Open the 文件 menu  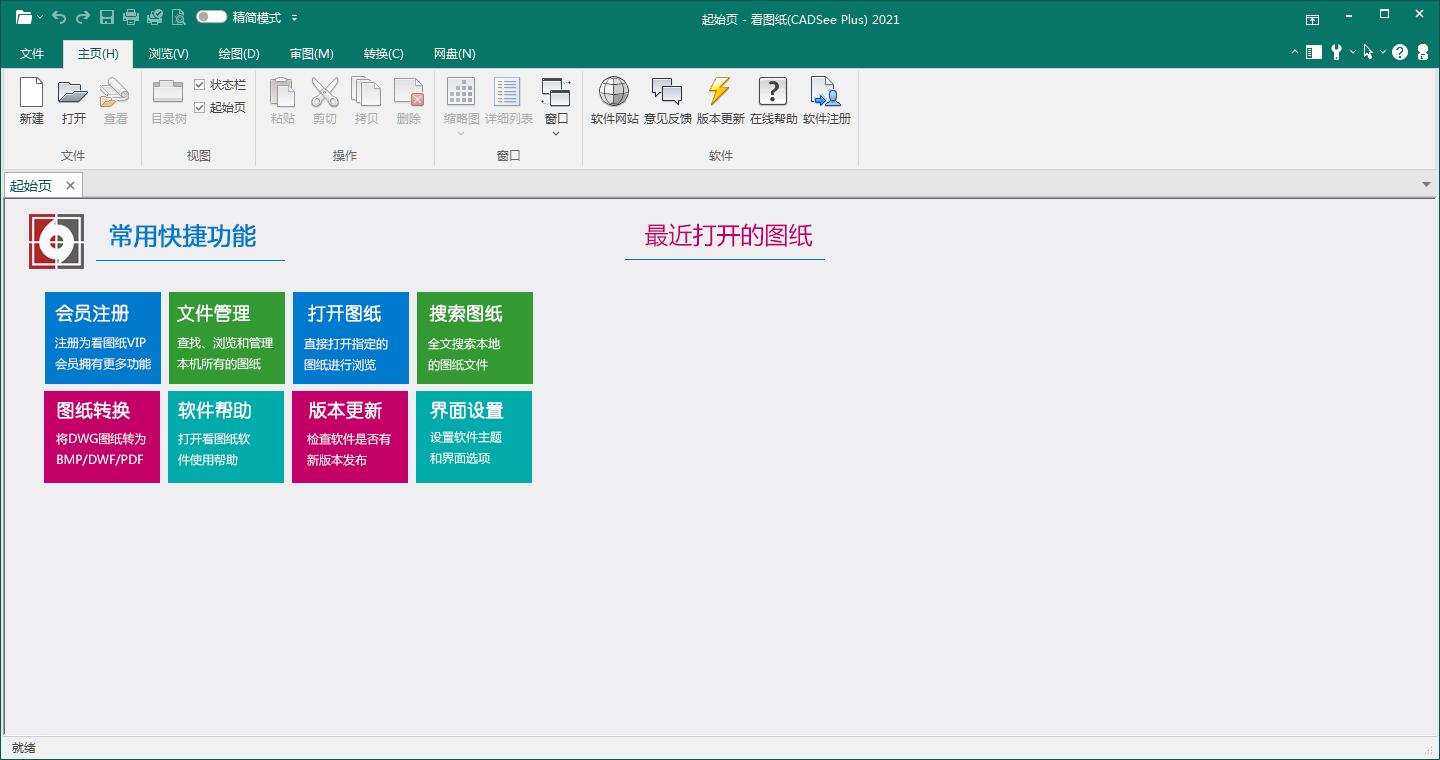(31, 53)
